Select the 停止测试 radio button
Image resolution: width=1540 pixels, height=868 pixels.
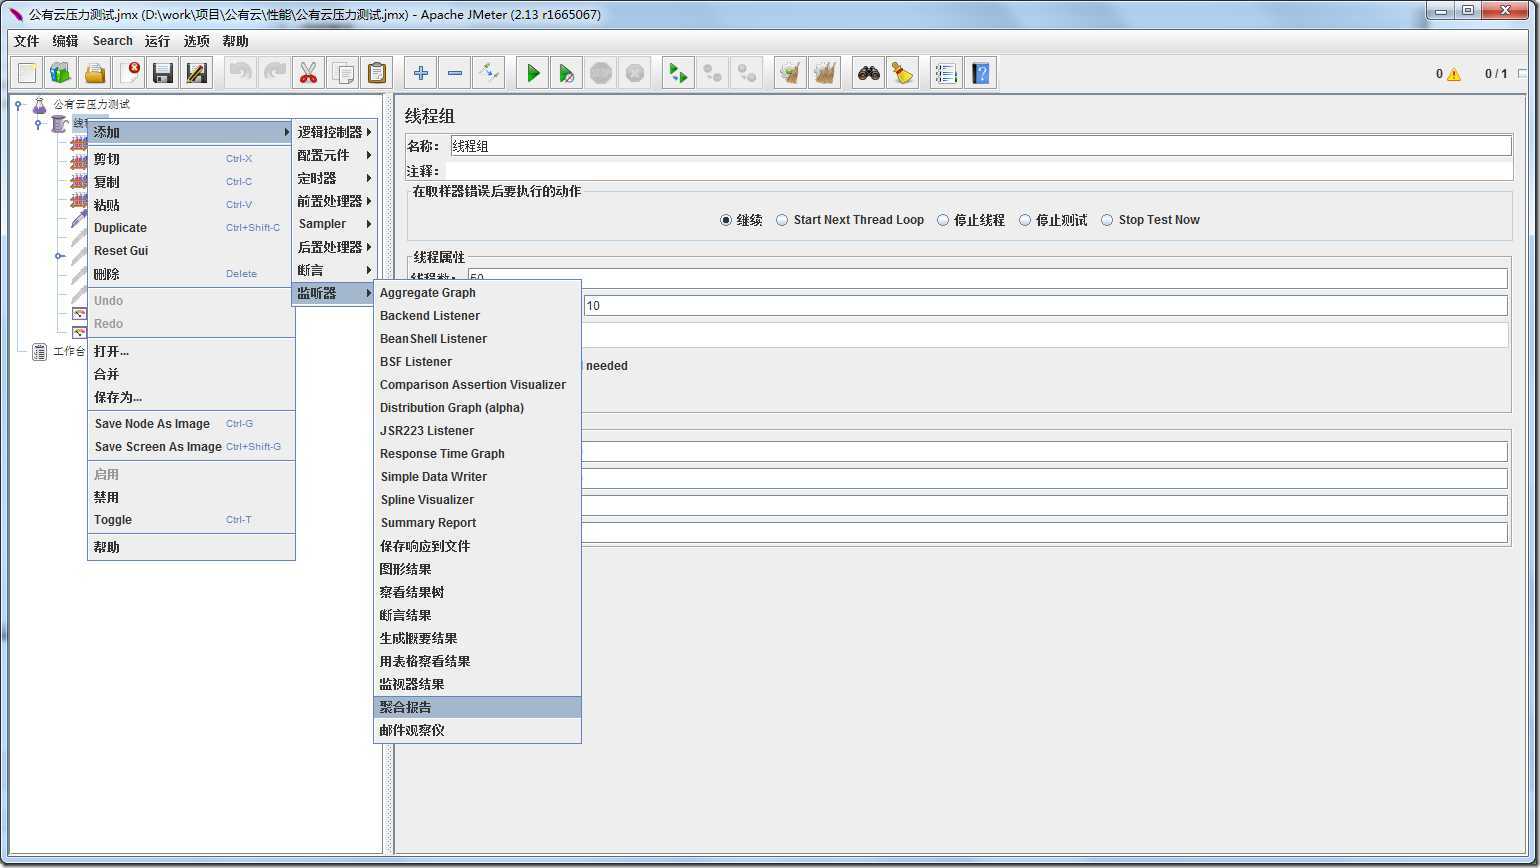tap(1025, 220)
